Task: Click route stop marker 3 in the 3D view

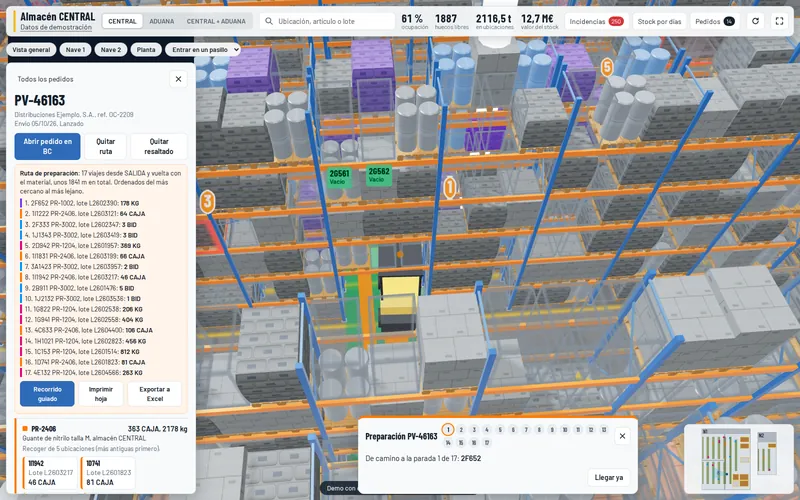Action: 207,202
